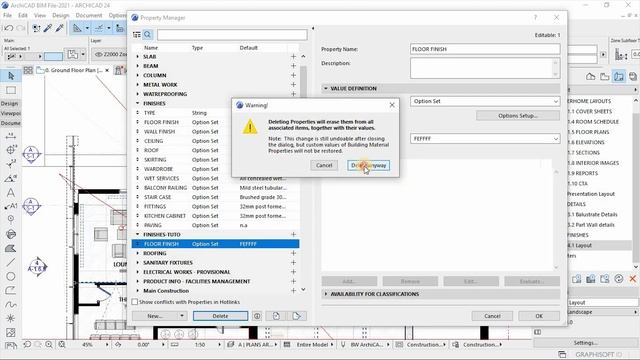This screenshot has width=640, height=360.
Task: Collapse the FINISHES property group
Action: (138, 103)
